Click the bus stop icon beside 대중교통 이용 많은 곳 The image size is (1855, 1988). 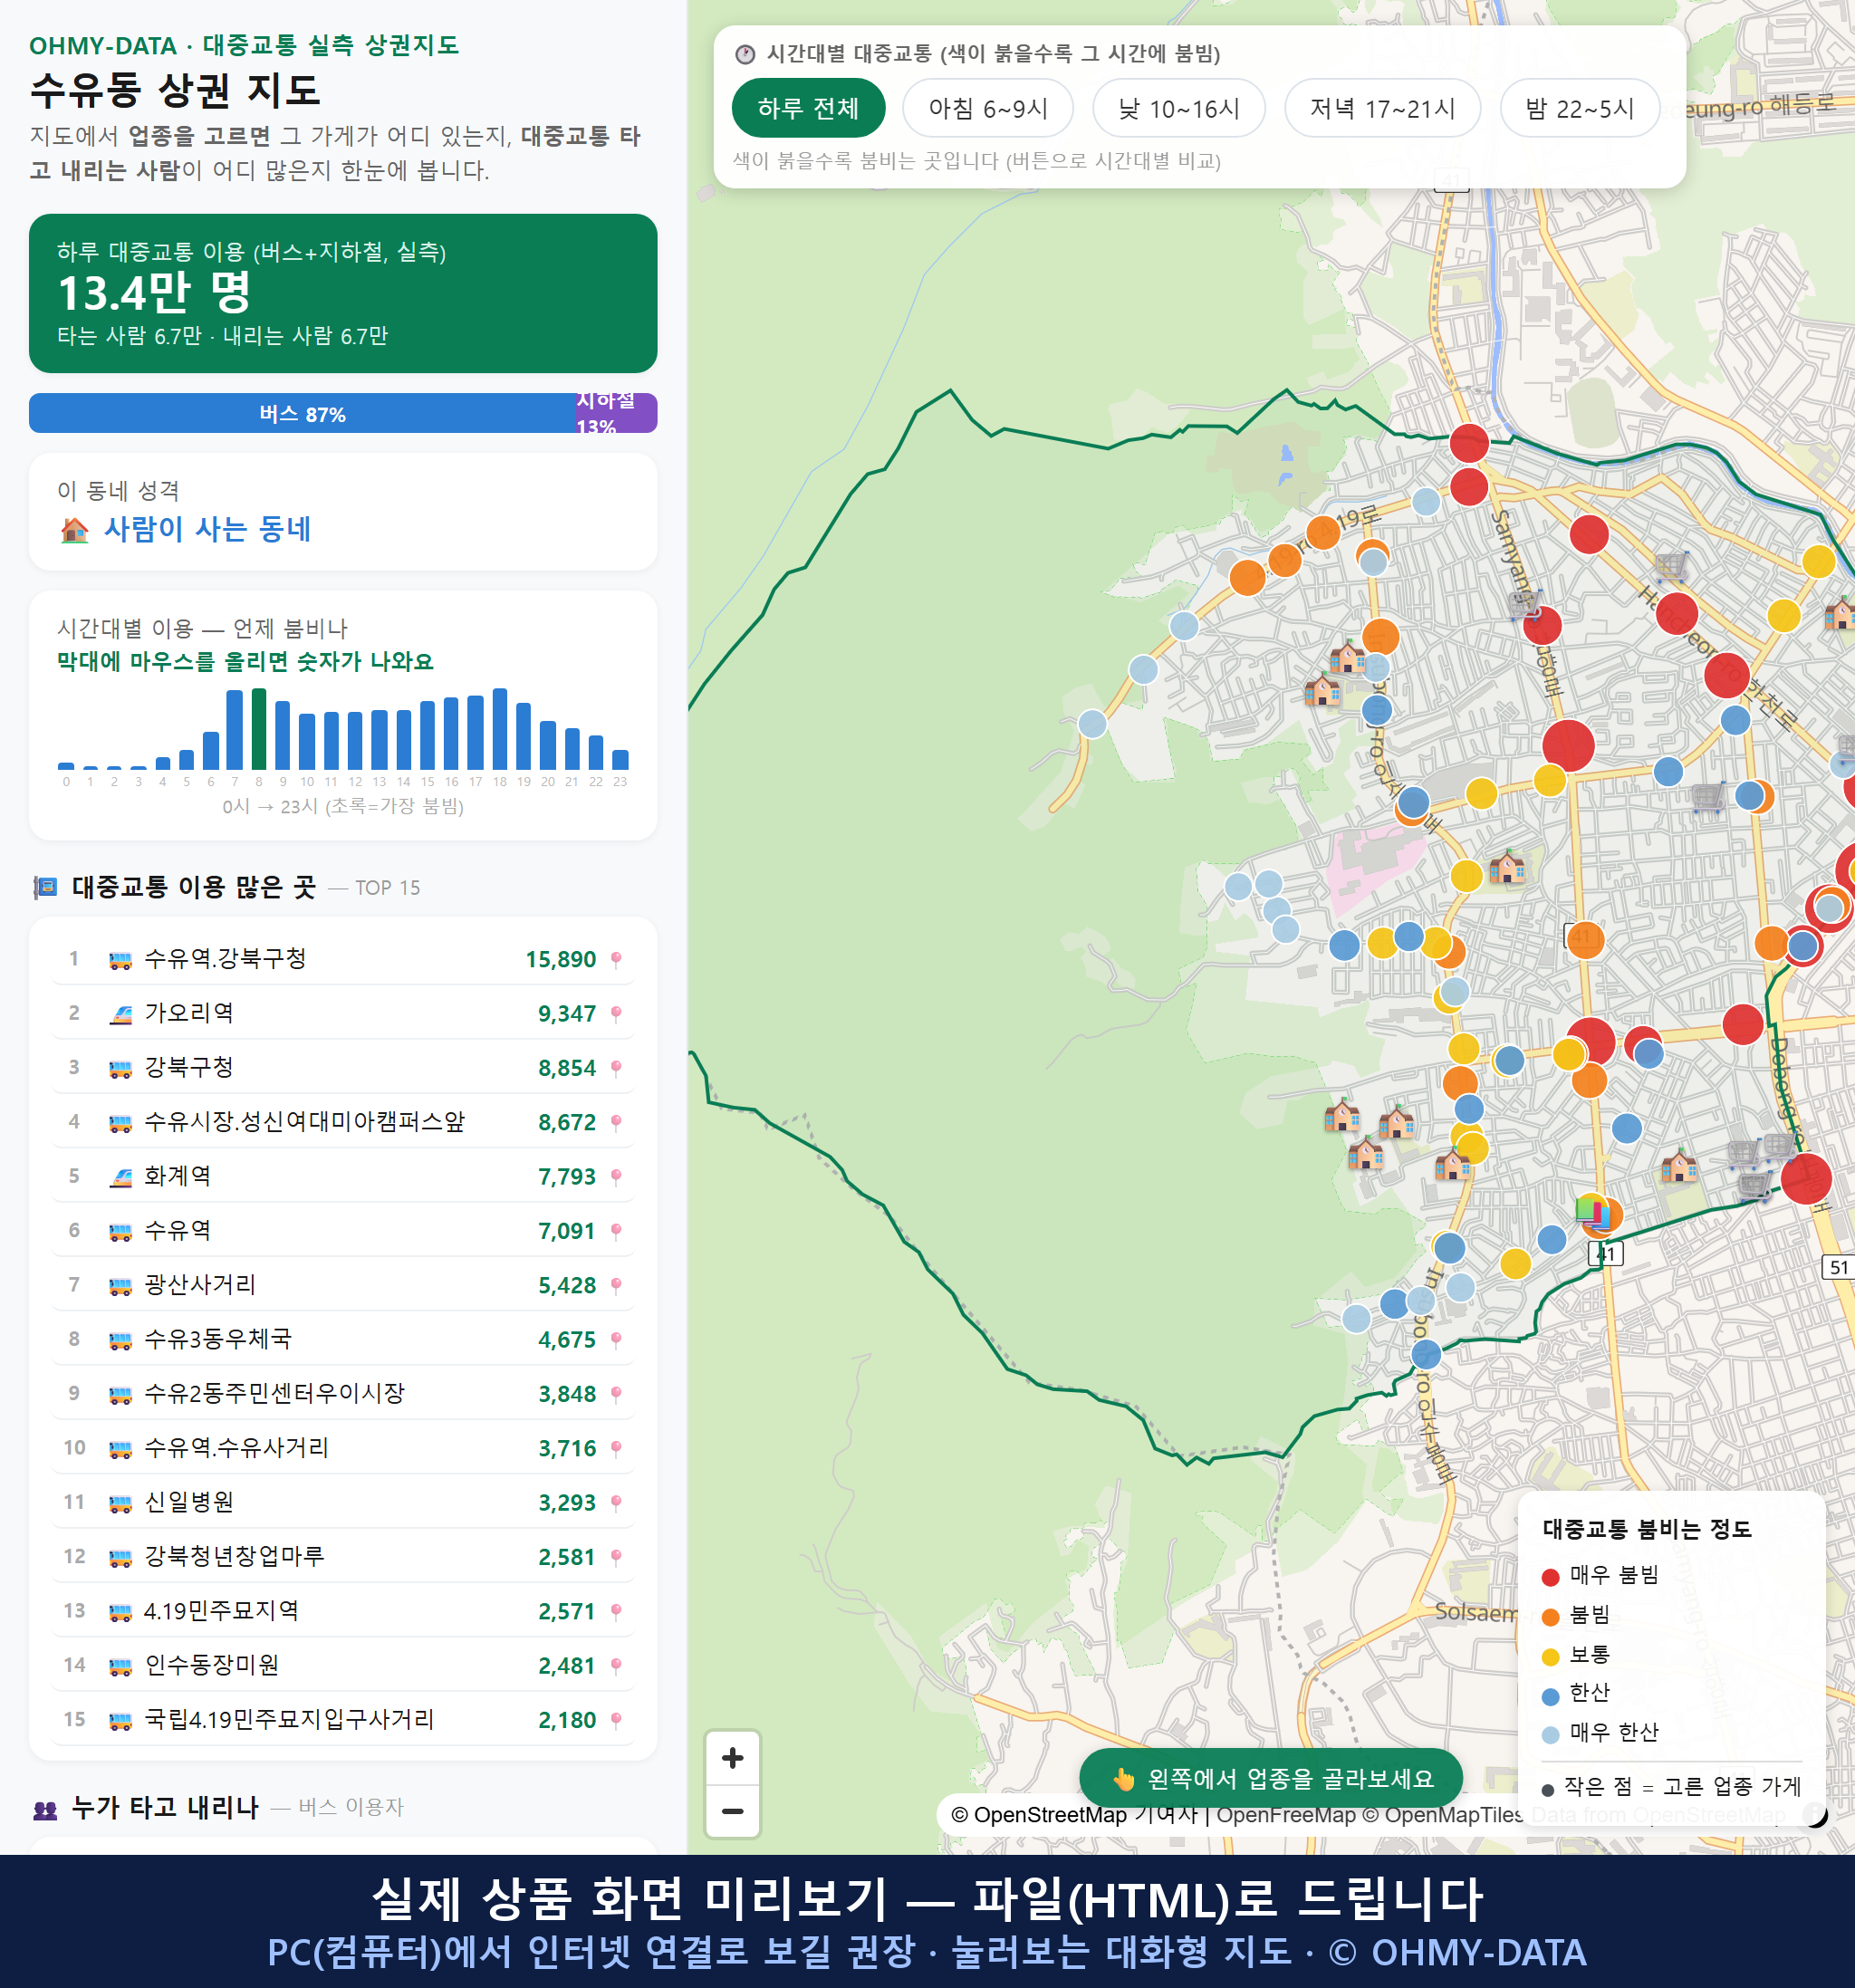tap(45, 888)
